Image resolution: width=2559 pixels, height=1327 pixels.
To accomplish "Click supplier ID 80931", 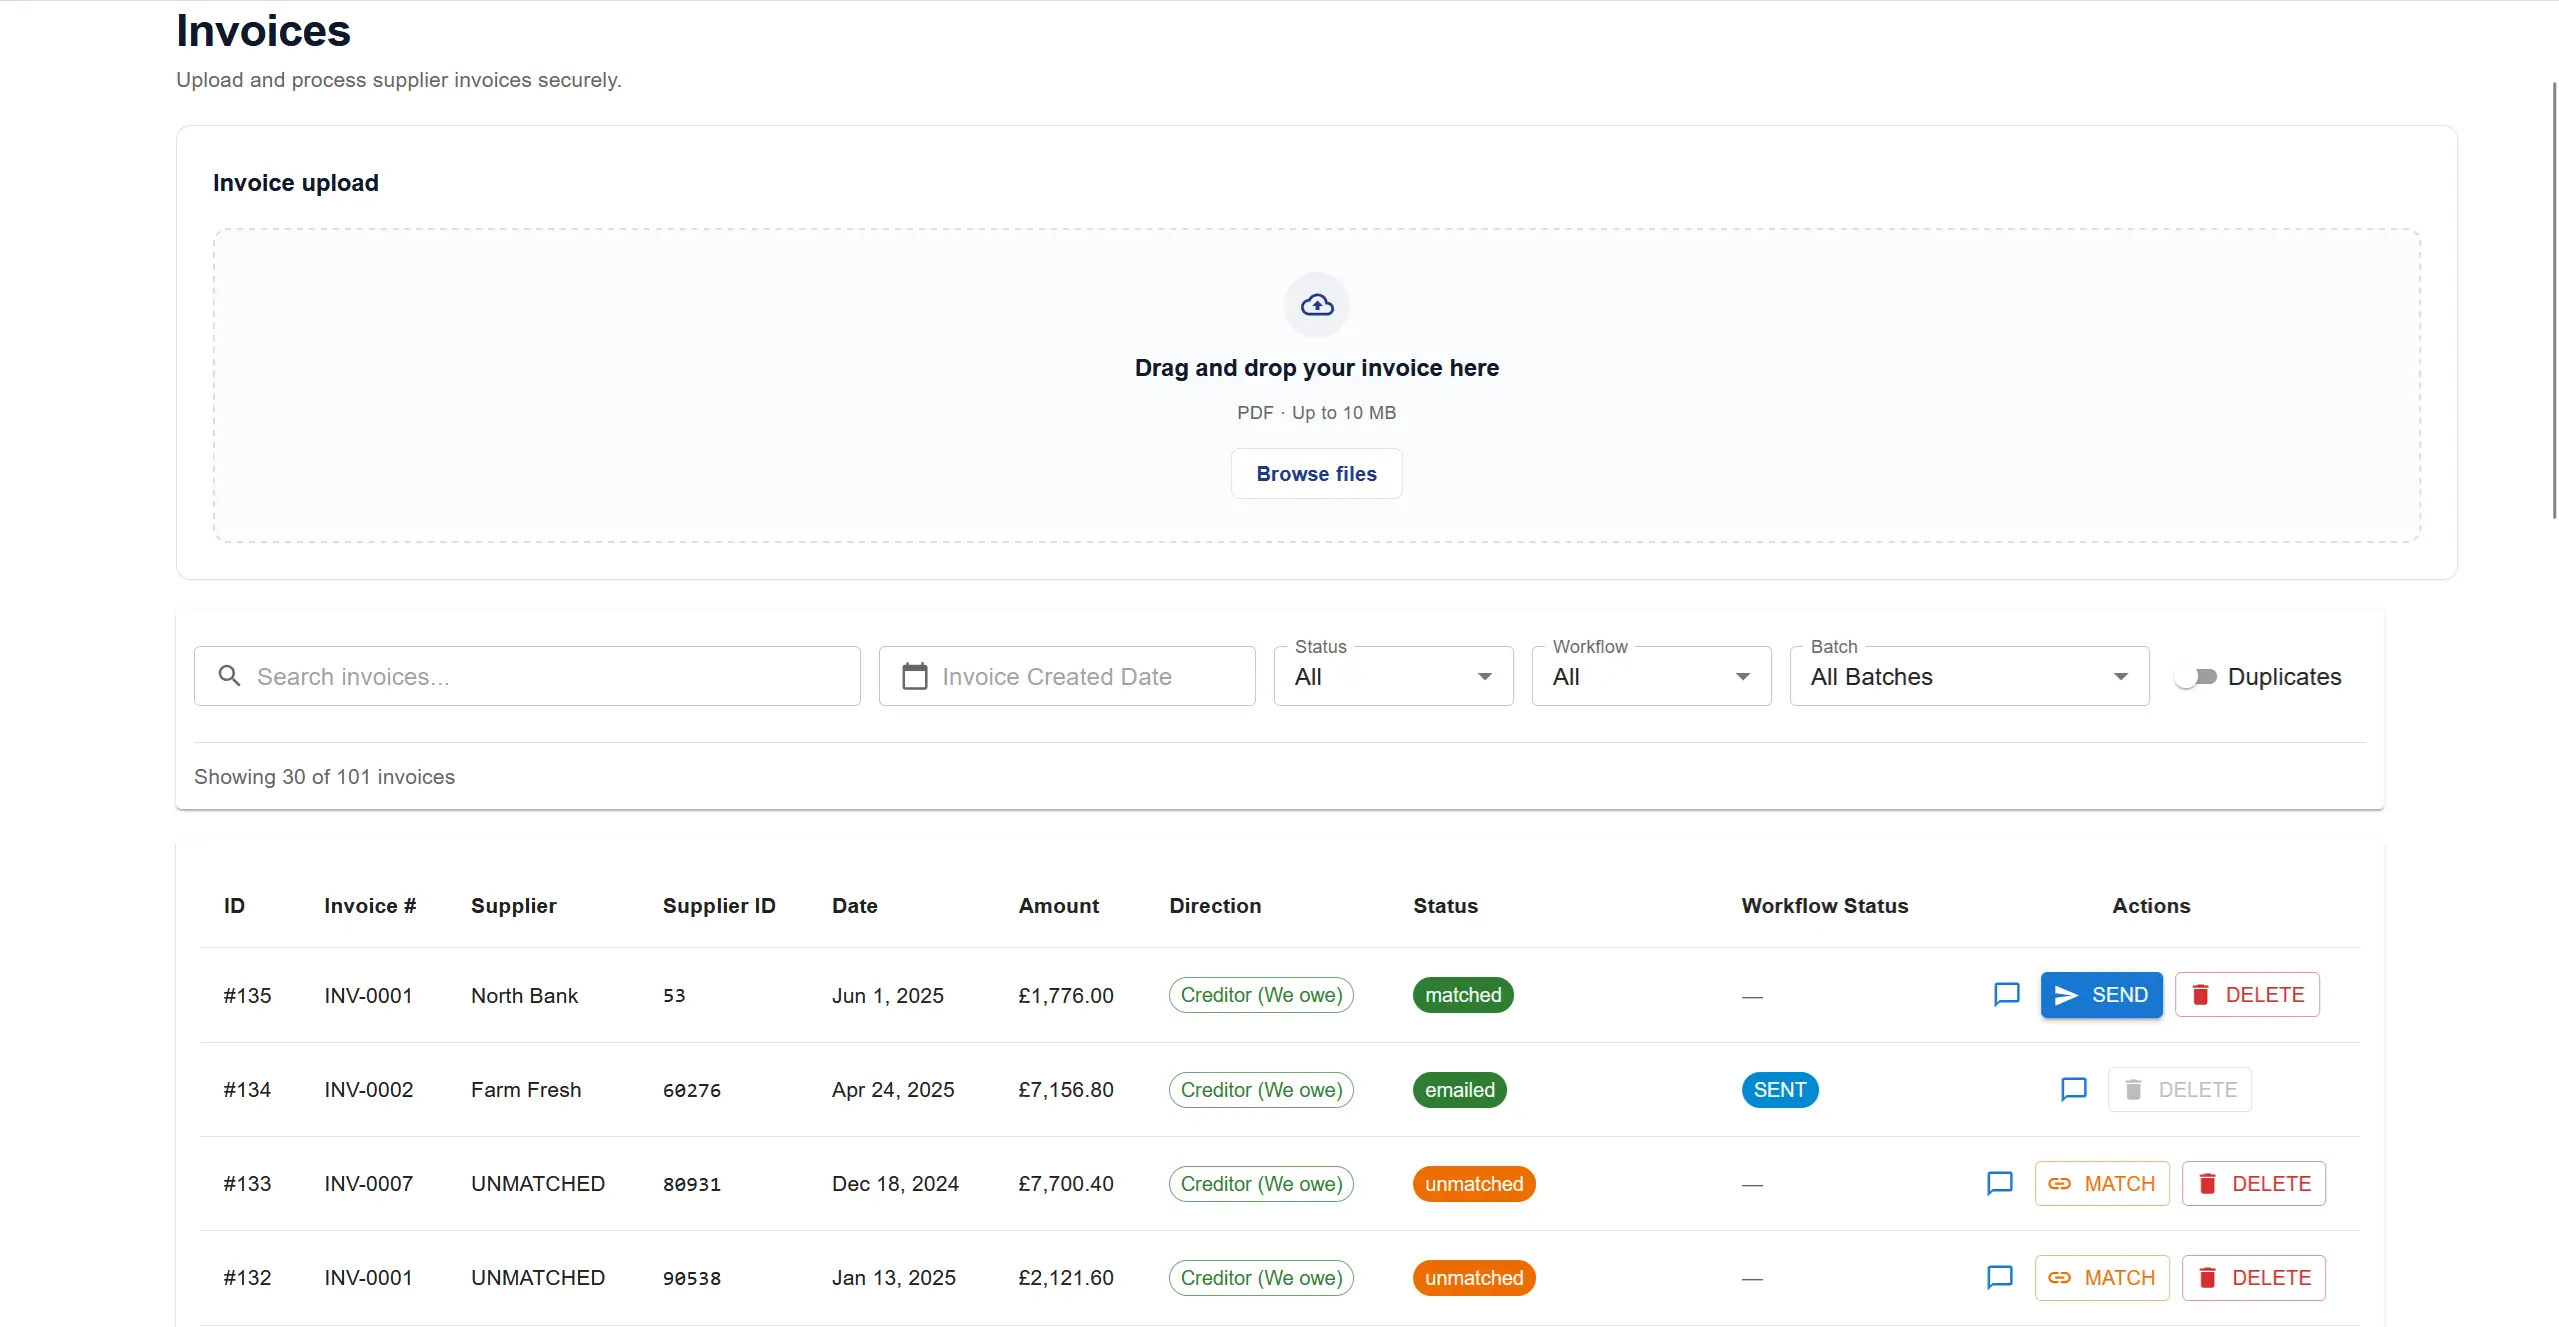I will pyautogui.click(x=691, y=1184).
